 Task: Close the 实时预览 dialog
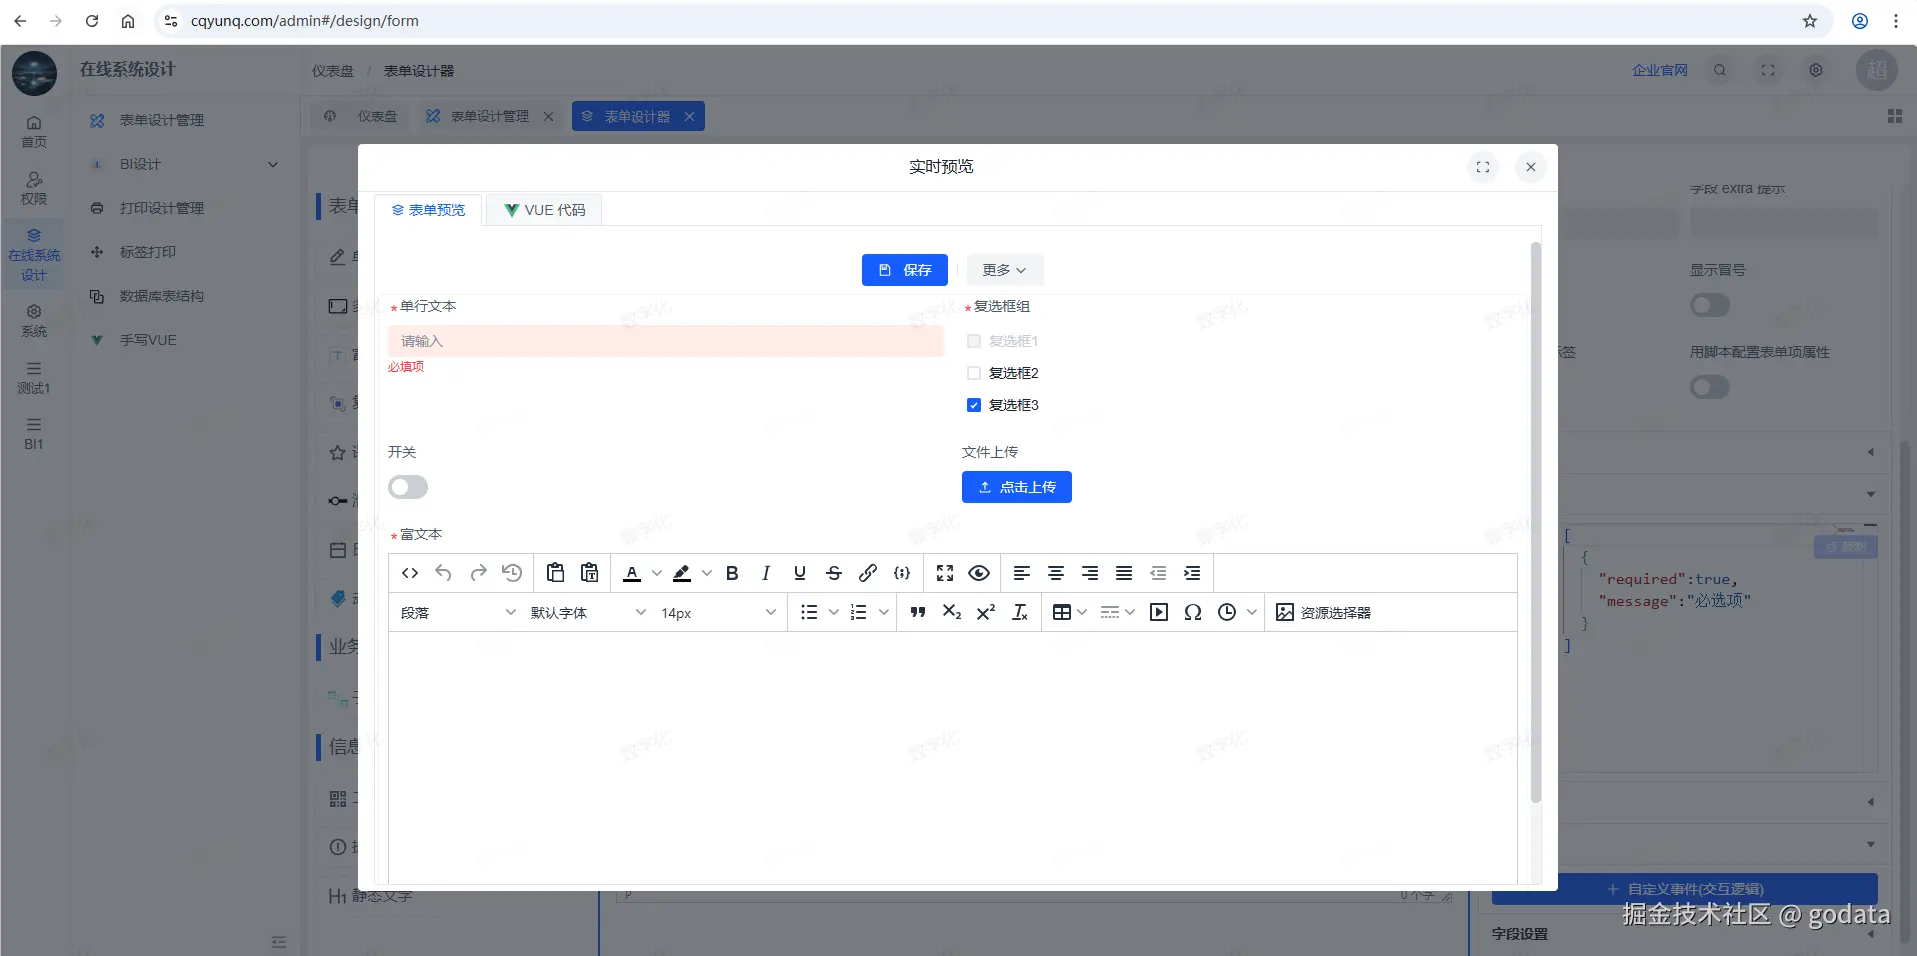pyautogui.click(x=1531, y=167)
